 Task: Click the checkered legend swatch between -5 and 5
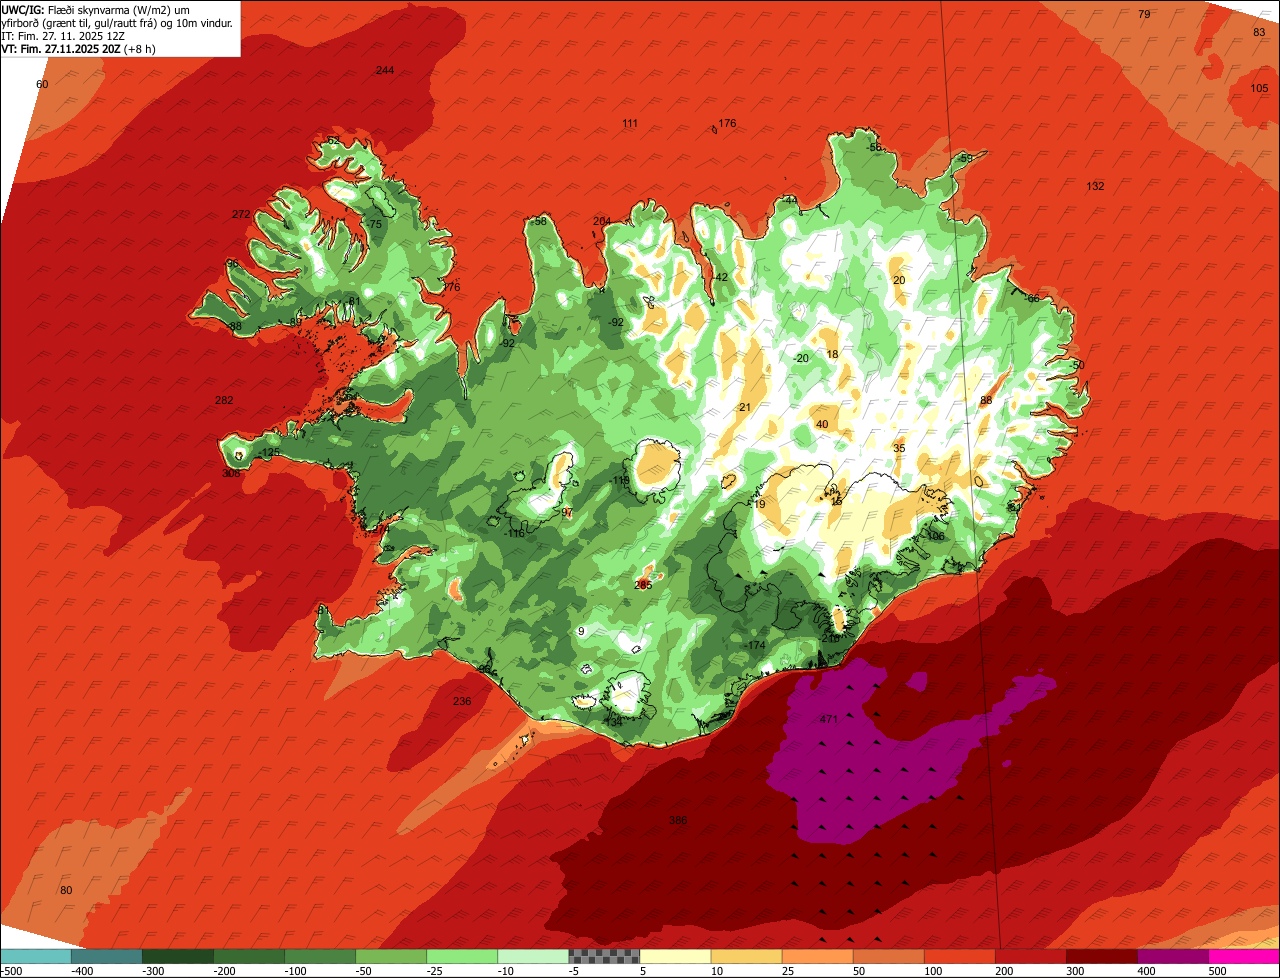(x=604, y=956)
